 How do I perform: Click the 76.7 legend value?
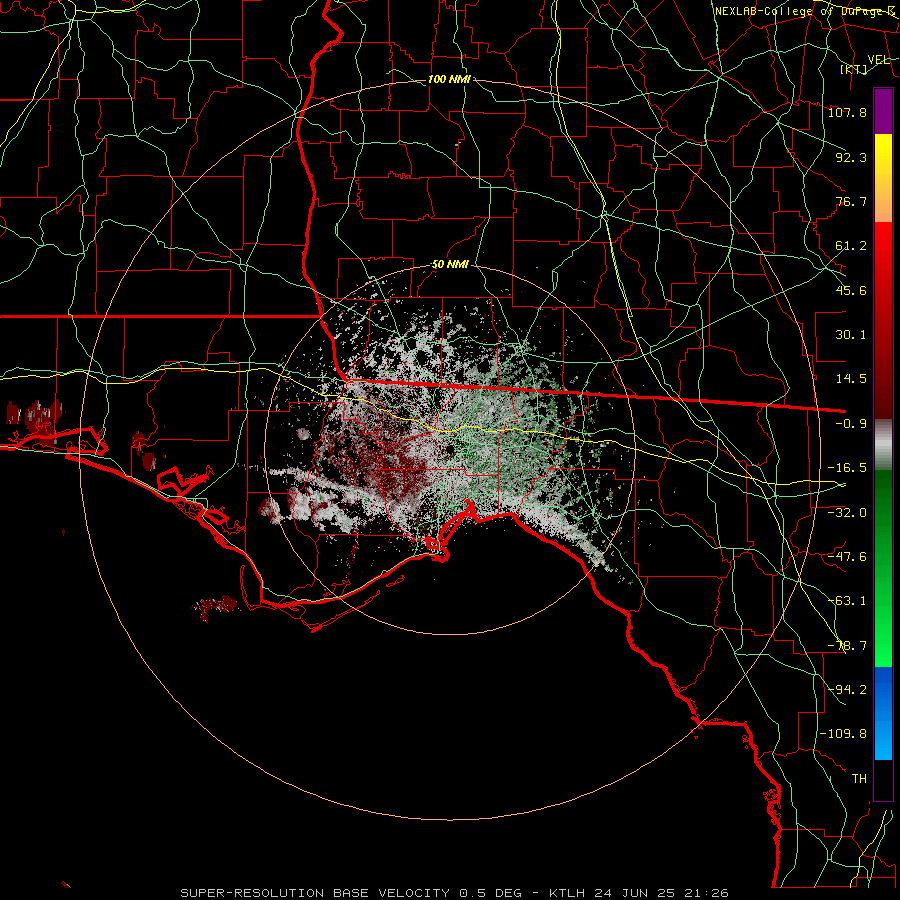click(x=851, y=201)
